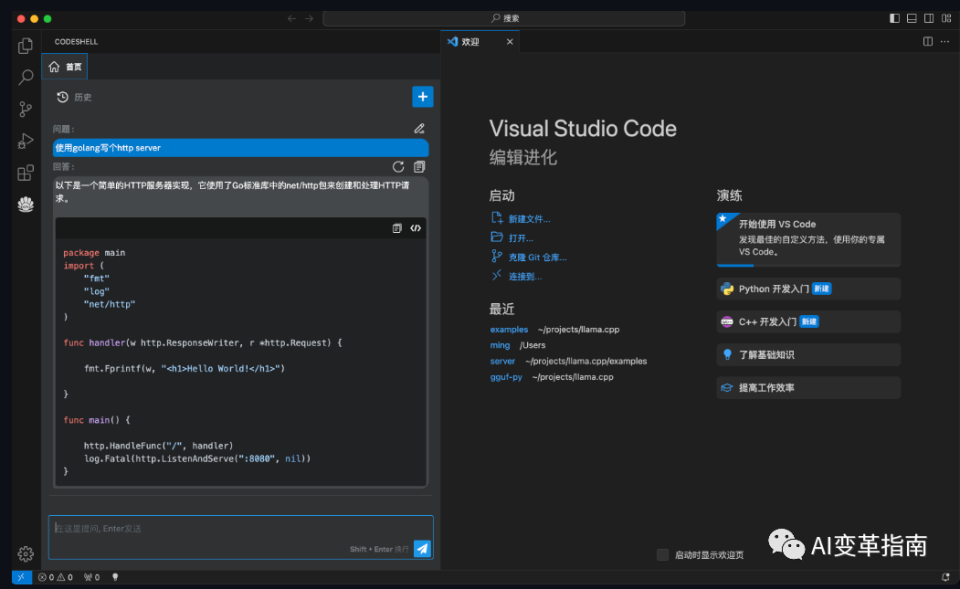Viewport: 960px width, 589px height.
Task: Enable show welcome page on startup checkbox
Action: click(x=662, y=555)
